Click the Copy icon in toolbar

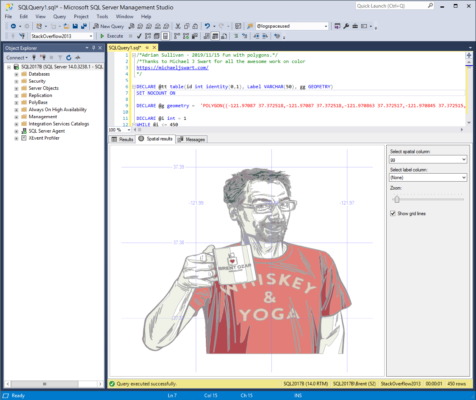click(187, 26)
